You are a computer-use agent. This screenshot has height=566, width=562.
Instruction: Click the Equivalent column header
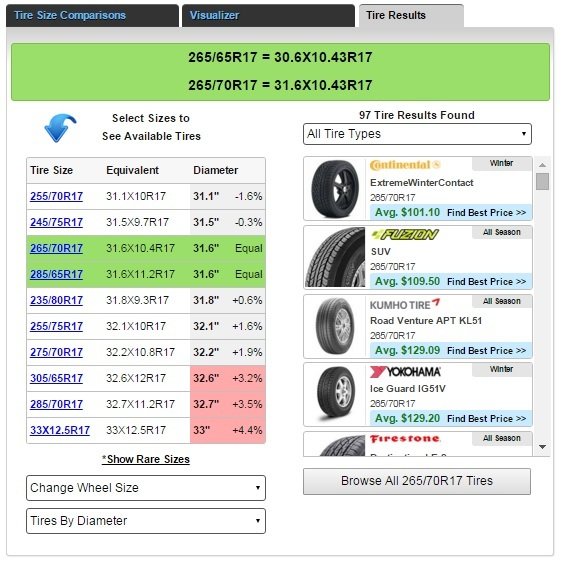[132, 170]
